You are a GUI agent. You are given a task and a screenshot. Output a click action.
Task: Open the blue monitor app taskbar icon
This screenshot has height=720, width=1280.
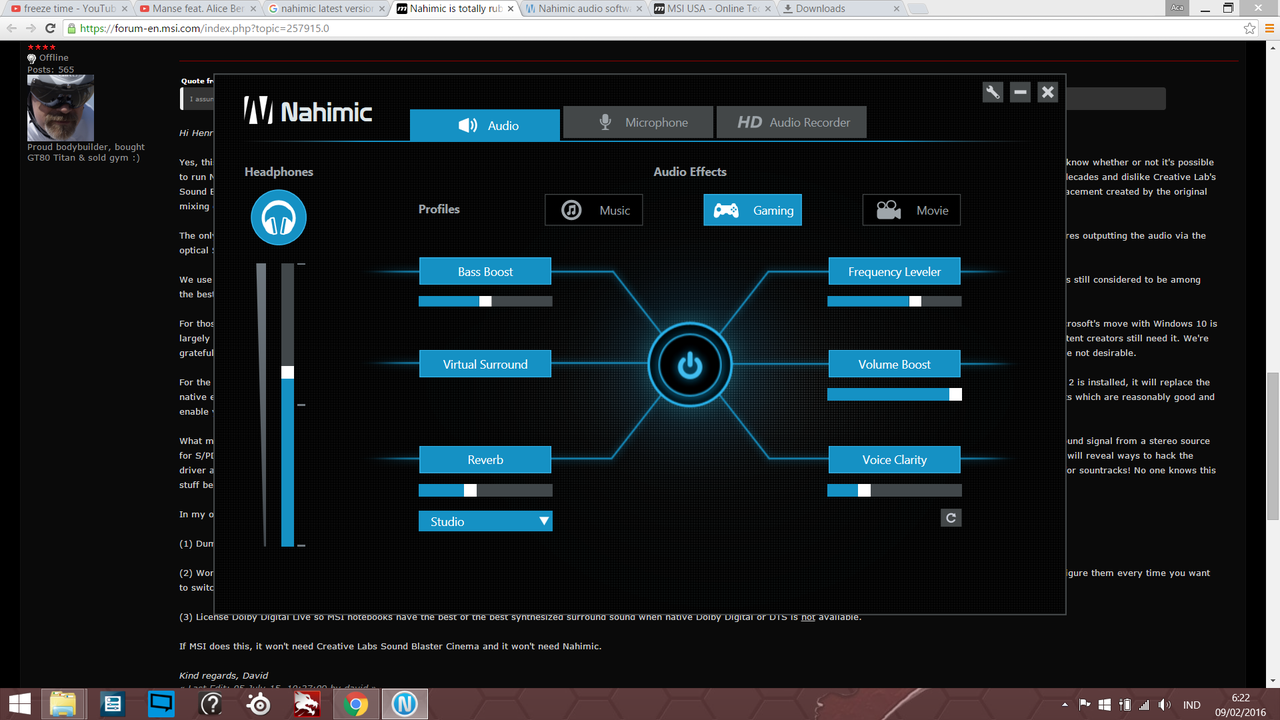click(161, 704)
